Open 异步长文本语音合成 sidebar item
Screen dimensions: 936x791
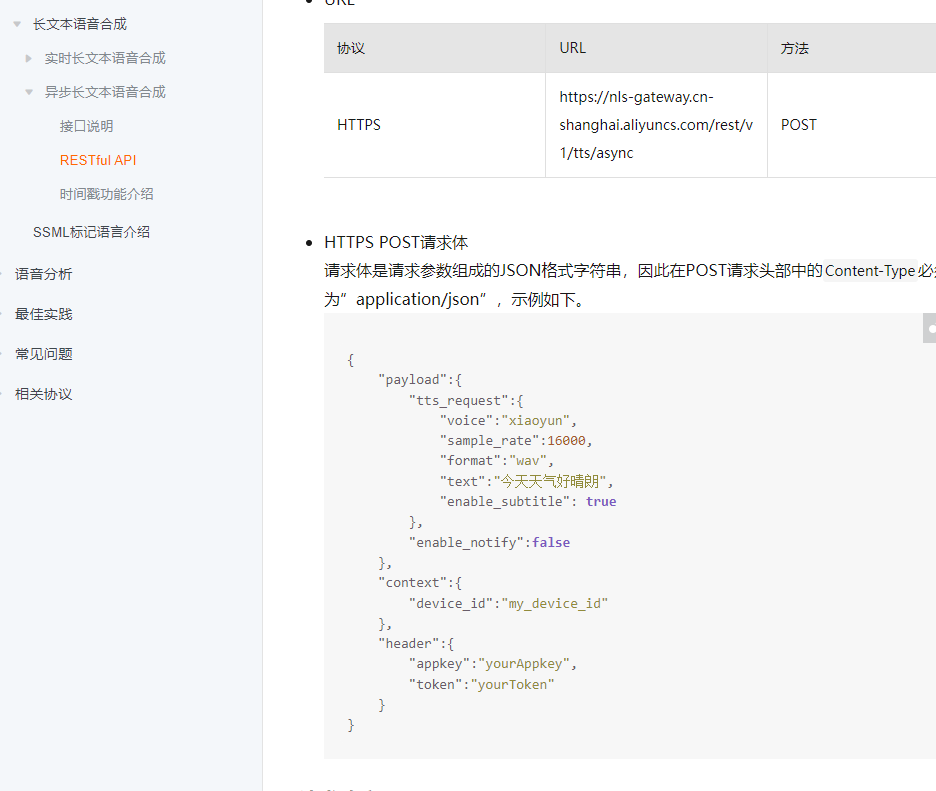pos(105,92)
